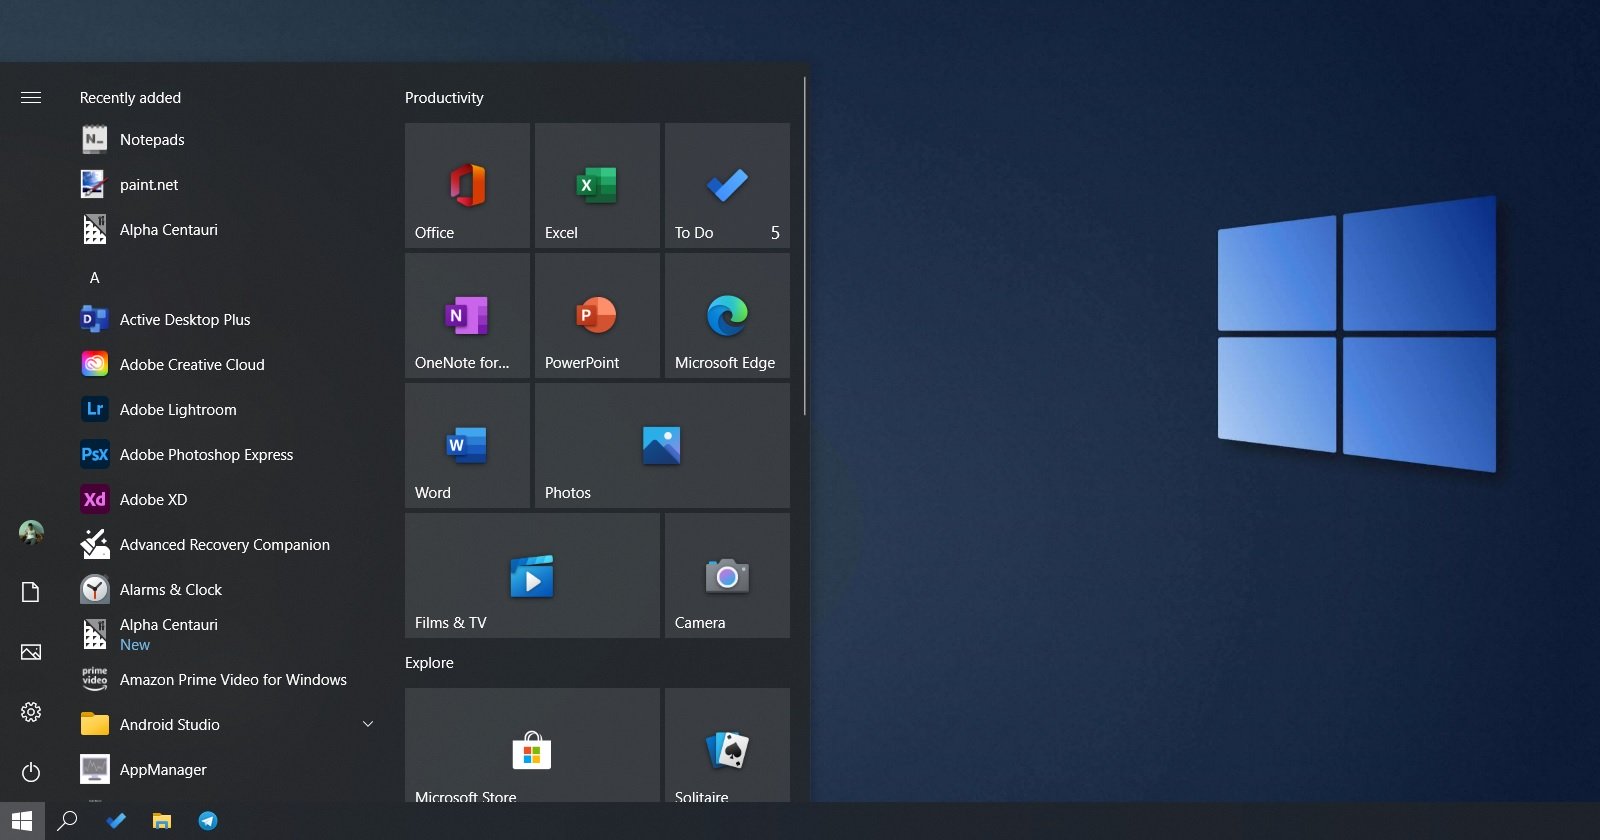
Task: Expand the Android Studio folder
Action: 230,725
